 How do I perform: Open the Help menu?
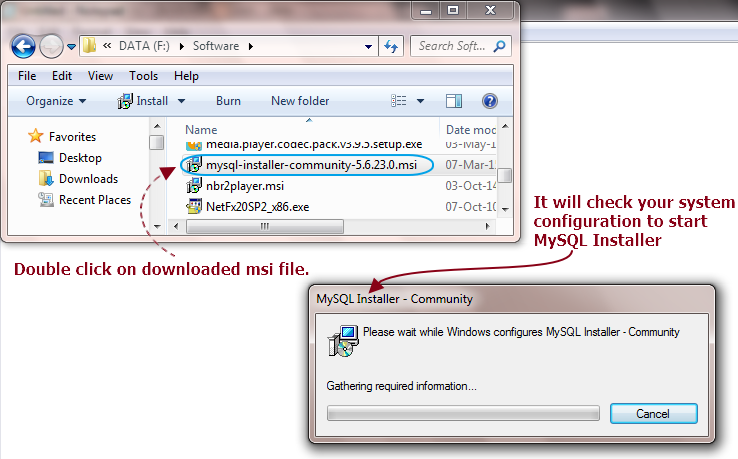186,76
